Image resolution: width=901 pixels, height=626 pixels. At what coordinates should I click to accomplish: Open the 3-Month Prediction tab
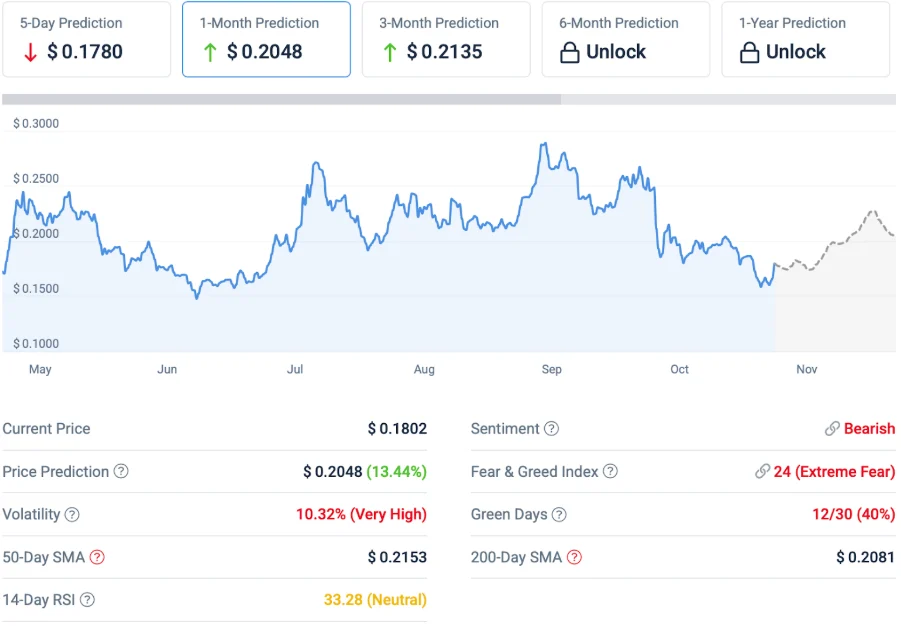[446, 39]
